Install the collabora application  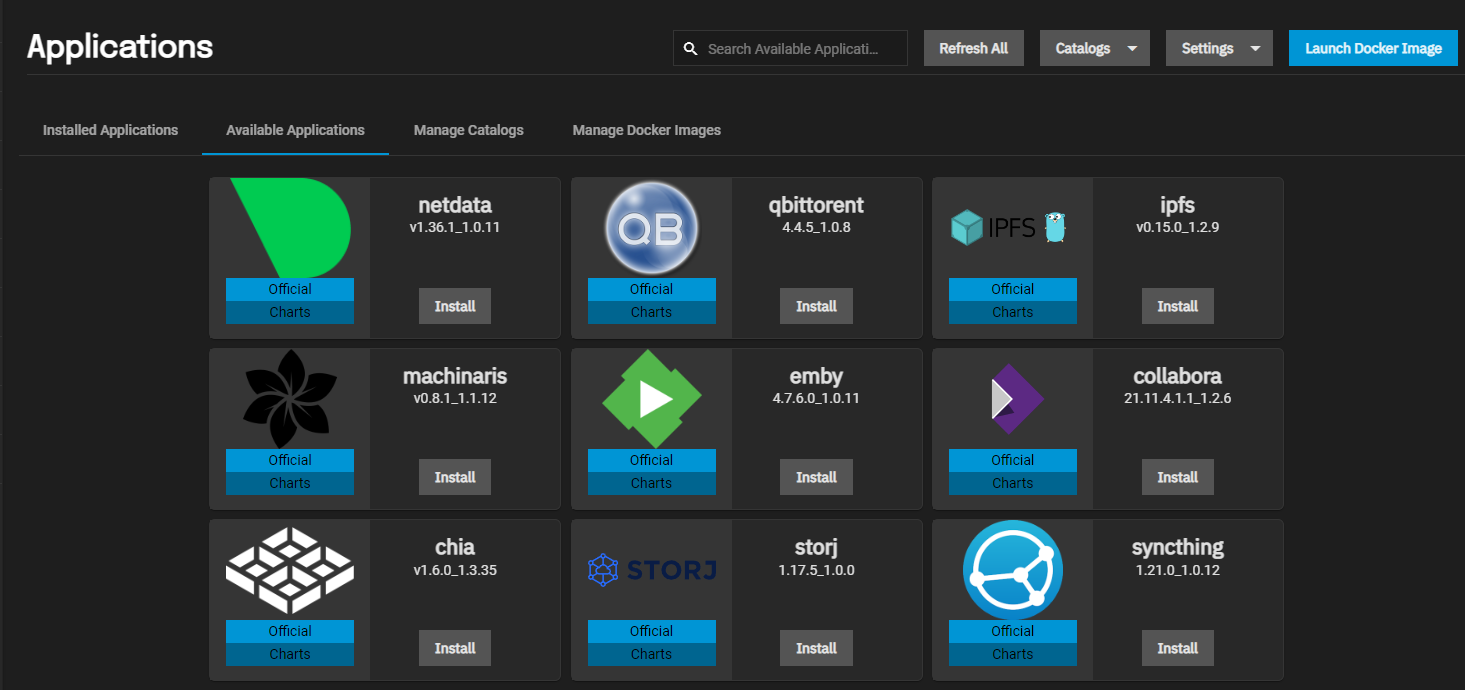[1177, 477]
